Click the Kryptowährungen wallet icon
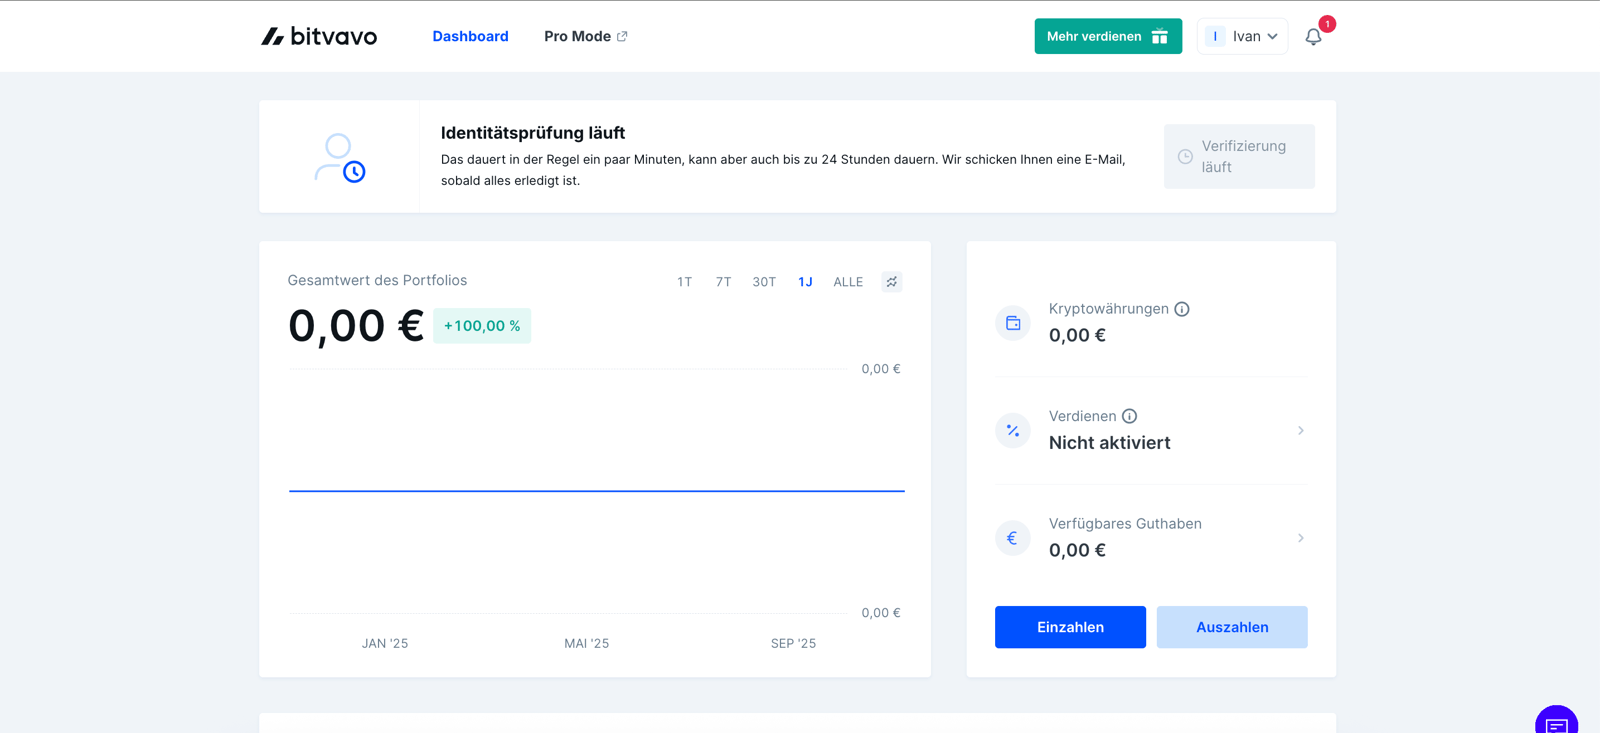 [x=1013, y=323]
